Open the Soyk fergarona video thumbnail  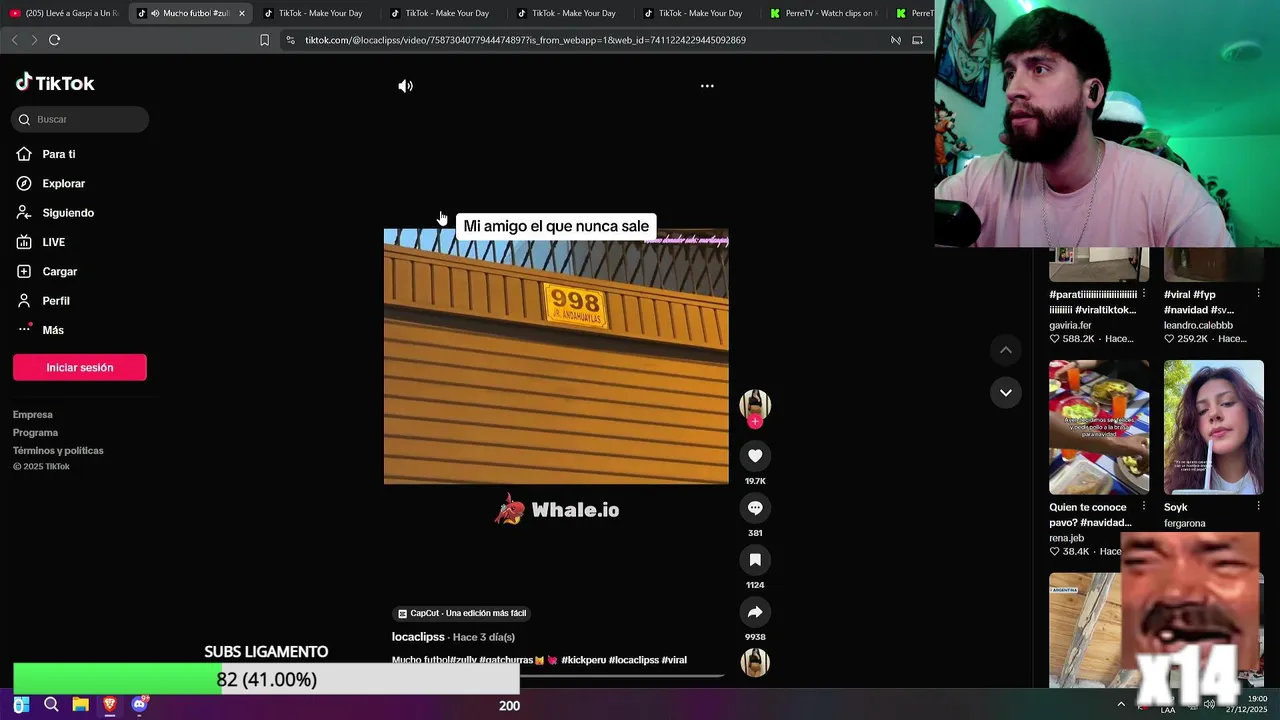click(x=1214, y=427)
